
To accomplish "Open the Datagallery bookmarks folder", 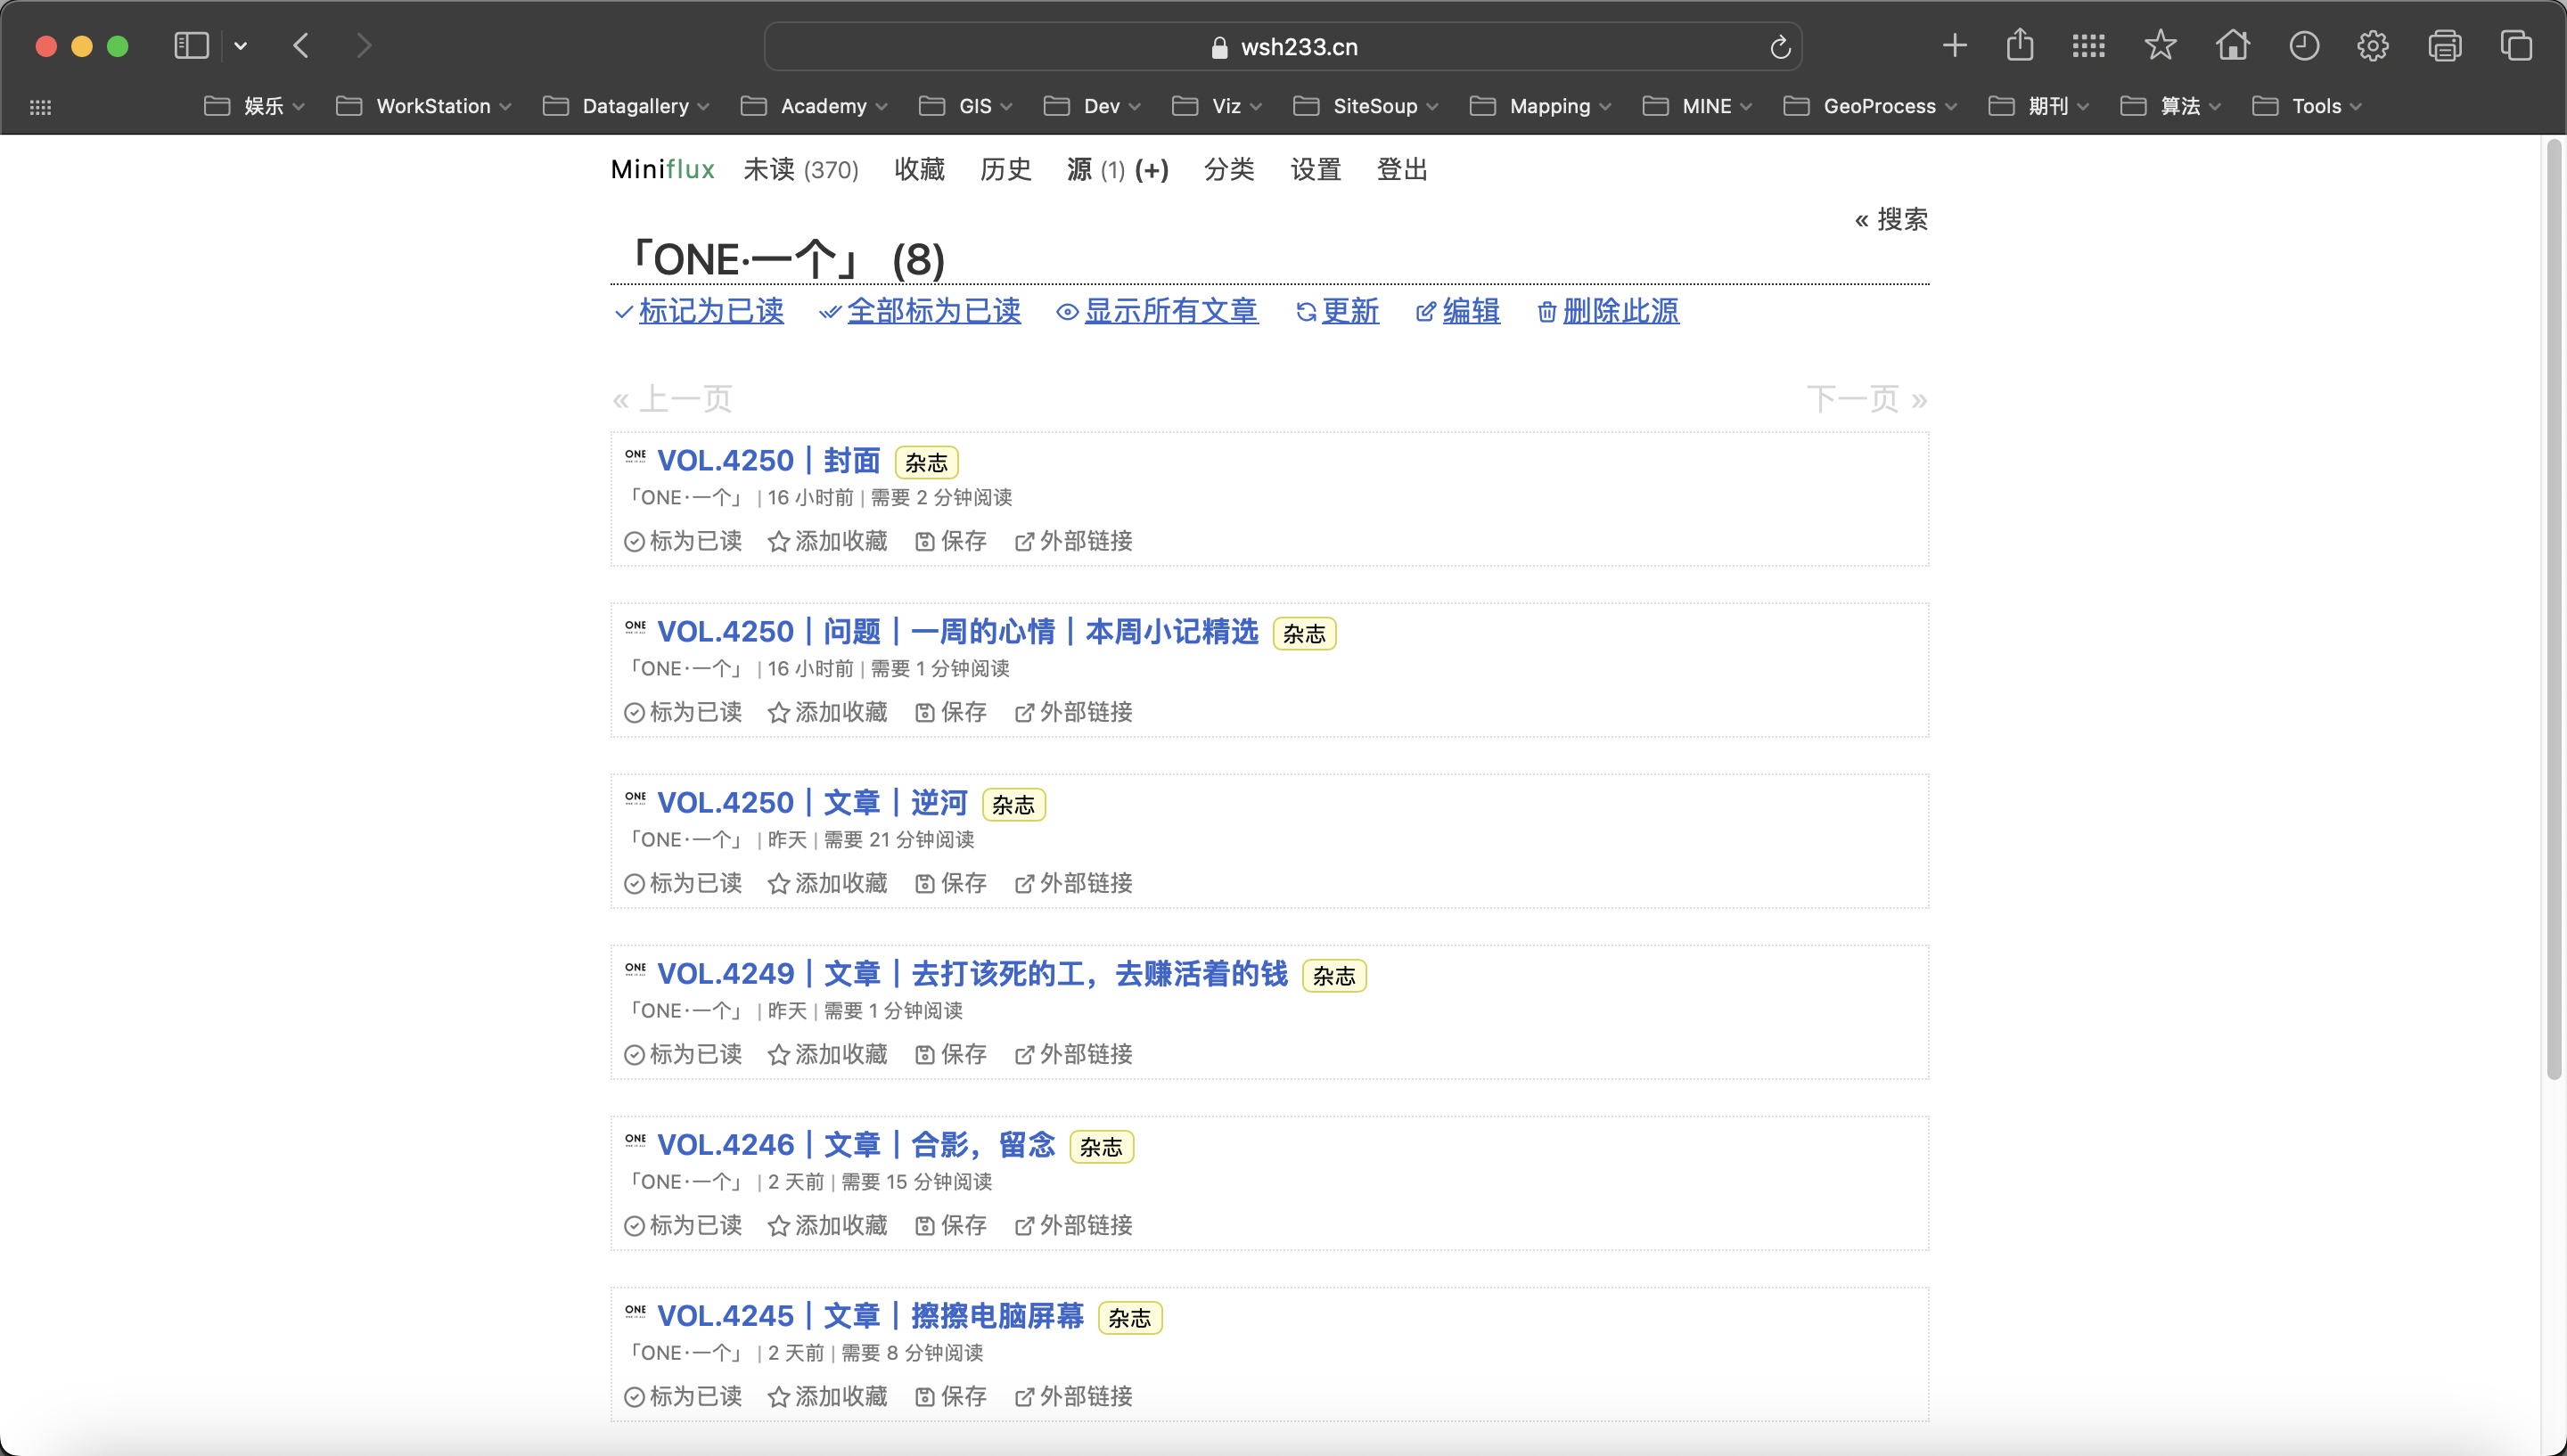I will 626,106.
